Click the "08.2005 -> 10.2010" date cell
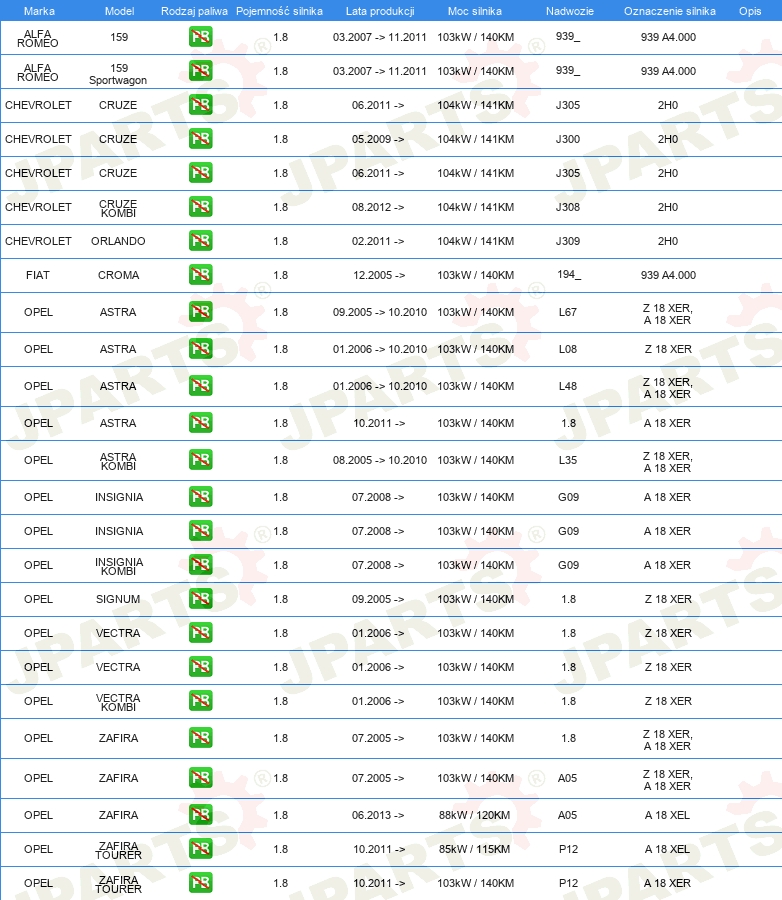This screenshot has height=900, width=782. [x=380, y=460]
